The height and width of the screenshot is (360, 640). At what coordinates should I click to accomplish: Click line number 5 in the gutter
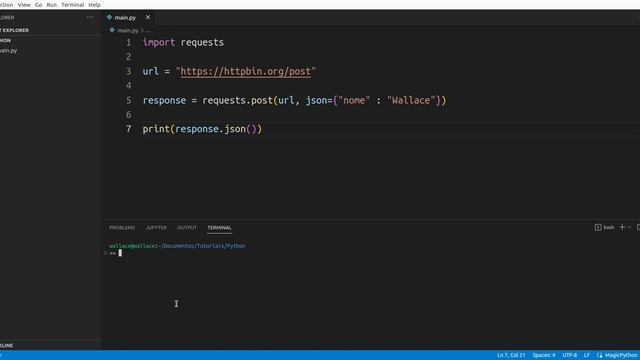pos(129,100)
